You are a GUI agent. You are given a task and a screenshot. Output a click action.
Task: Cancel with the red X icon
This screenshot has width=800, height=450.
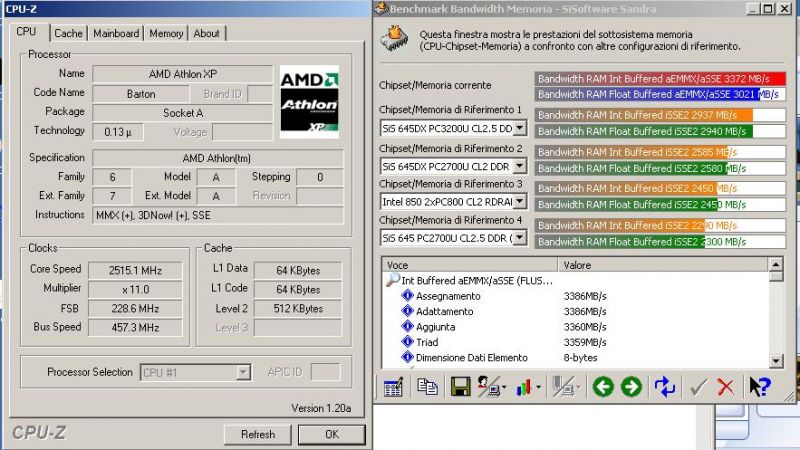pyautogui.click(x=726, y=387)
